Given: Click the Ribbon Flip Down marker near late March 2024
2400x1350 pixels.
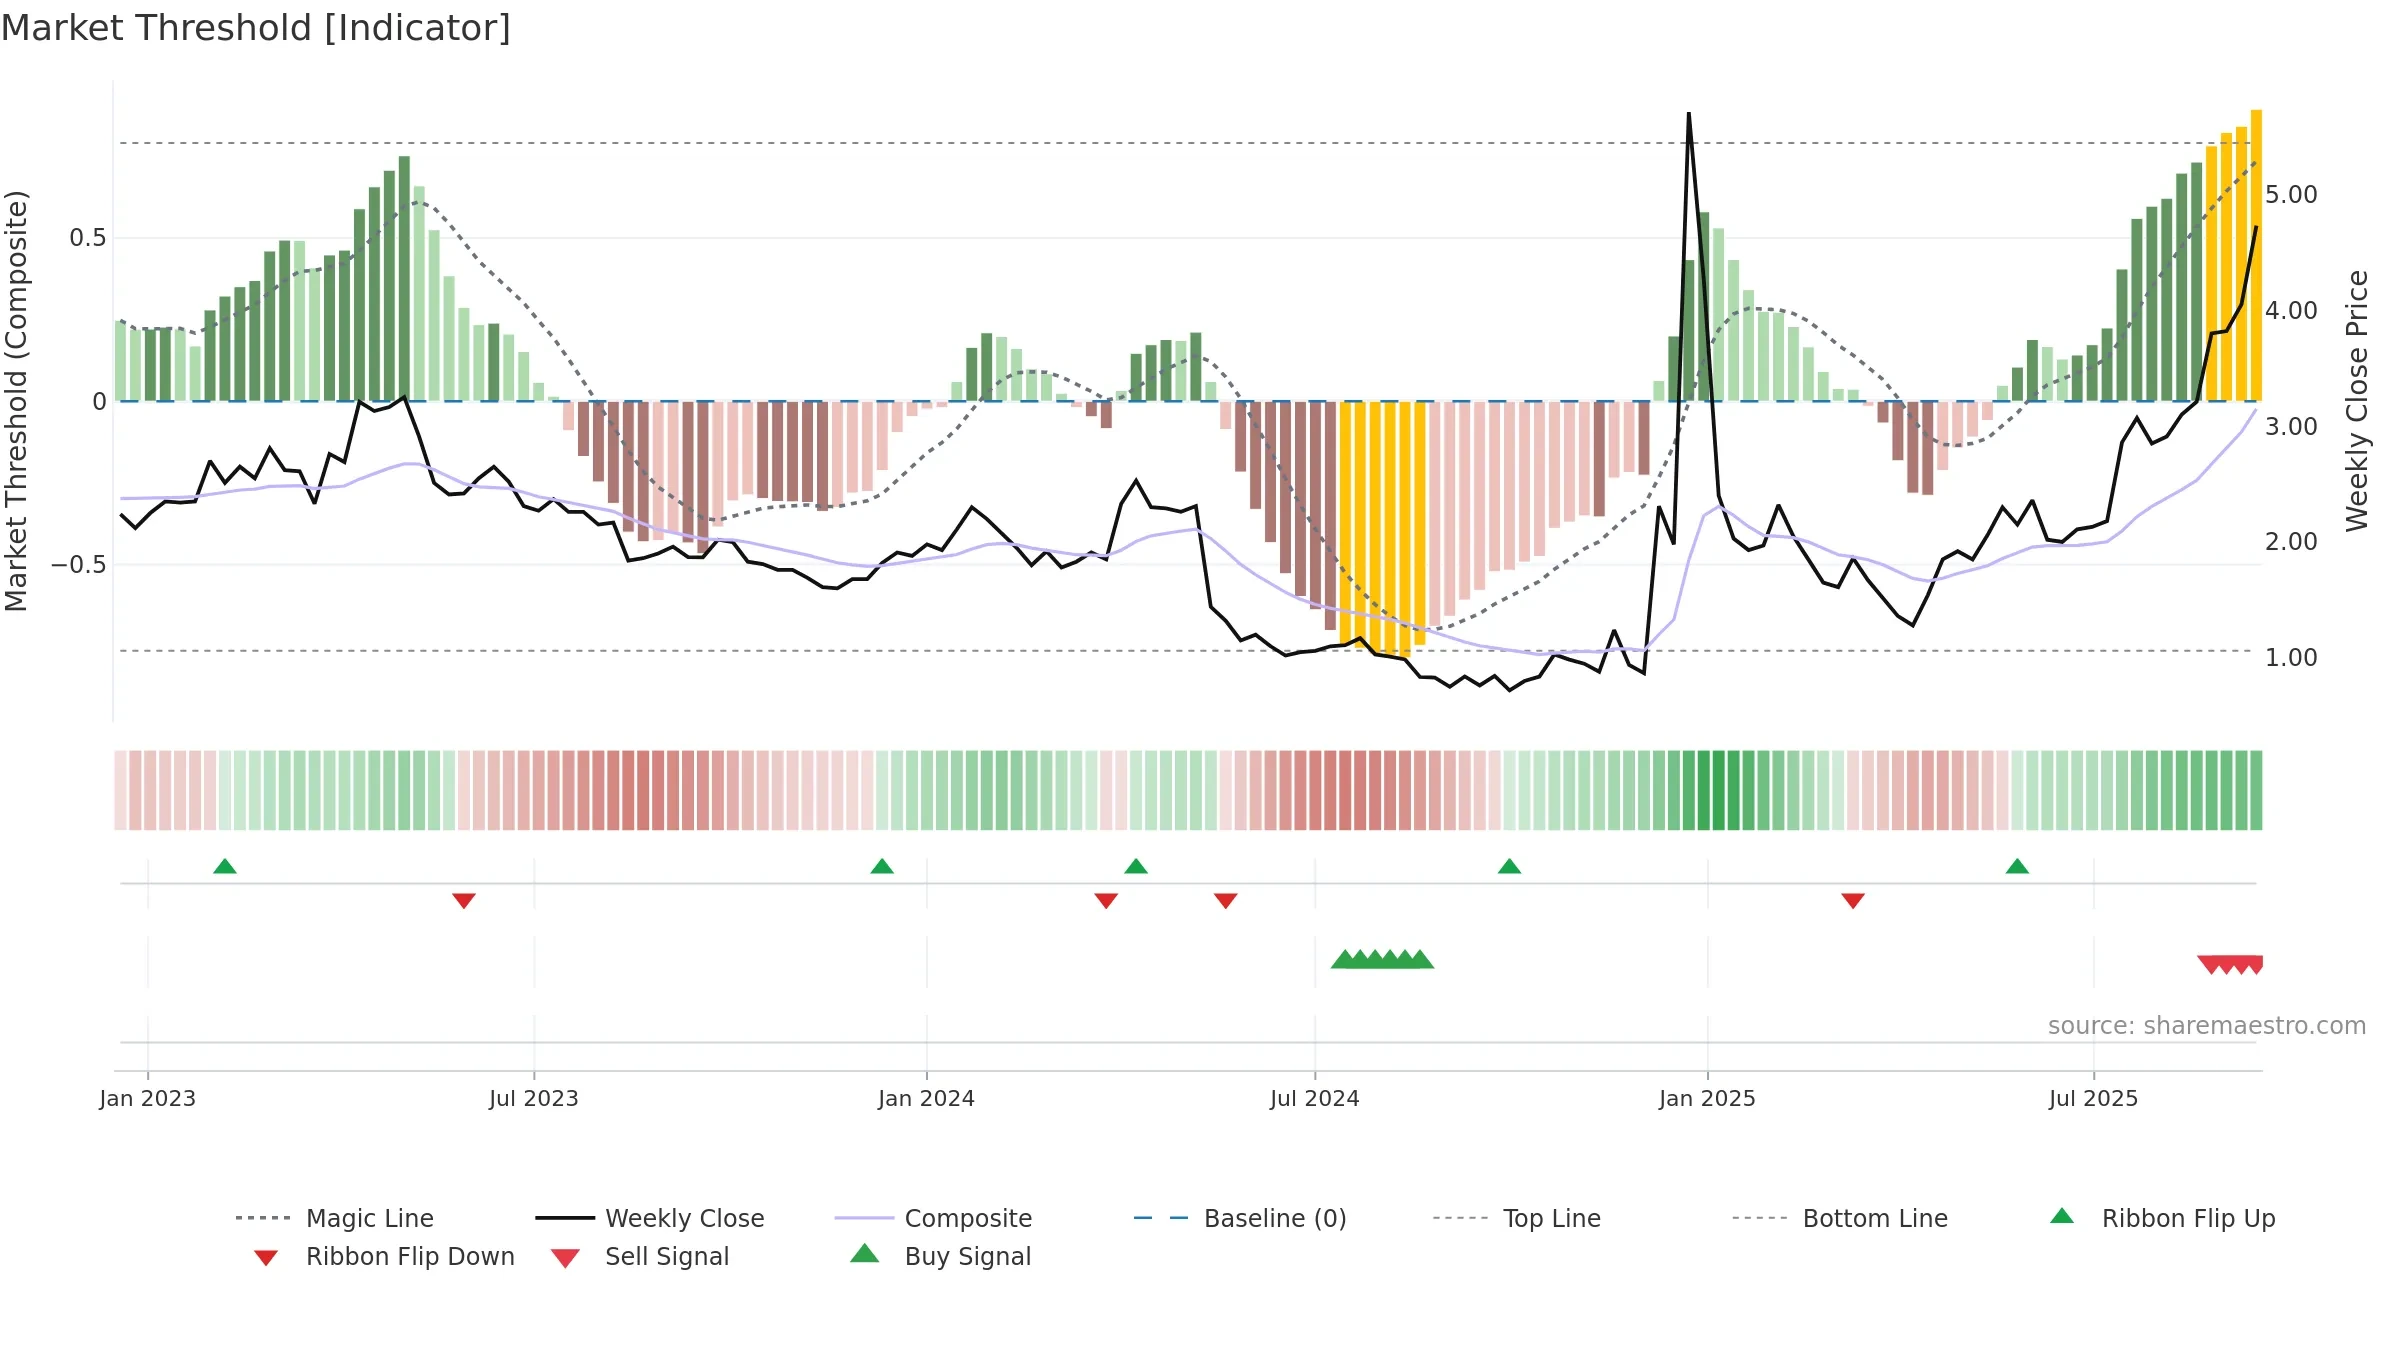Looking at the screenshot, I should coord(1106,901).
